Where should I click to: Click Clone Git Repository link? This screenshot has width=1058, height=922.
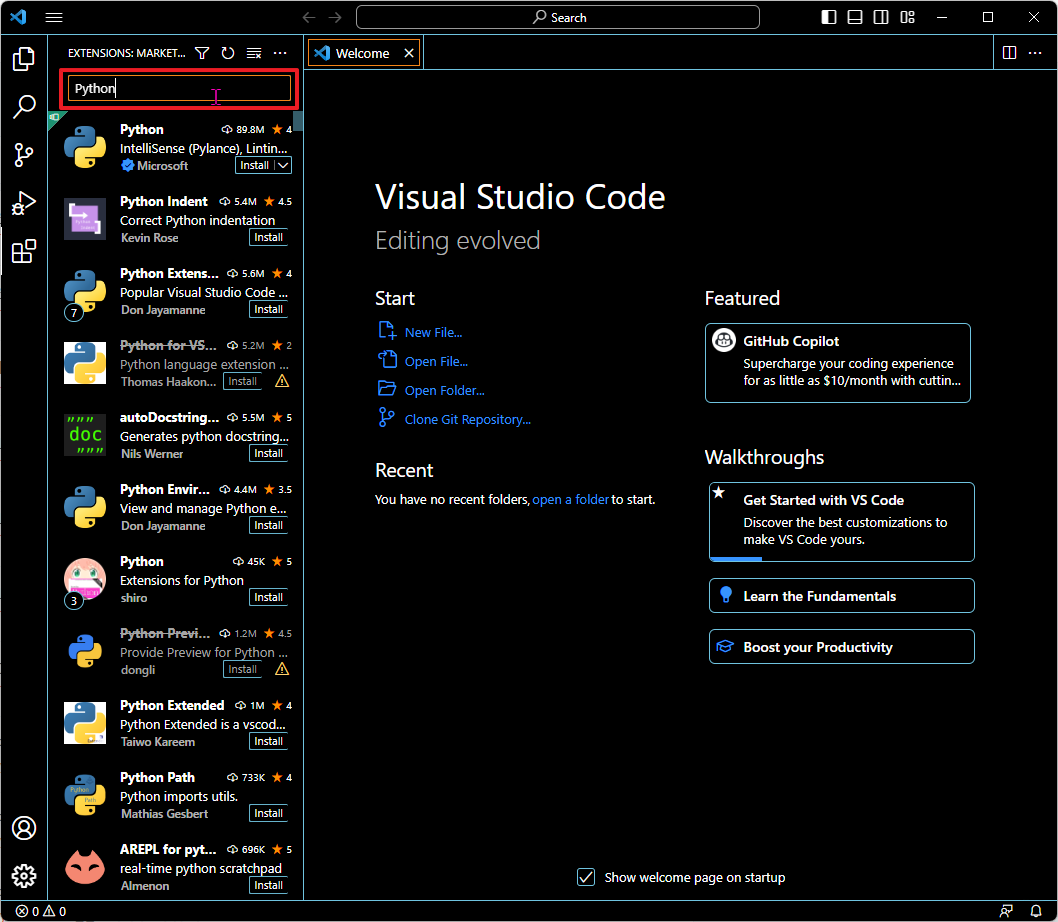pyautogui.click(x=468, y=419)
